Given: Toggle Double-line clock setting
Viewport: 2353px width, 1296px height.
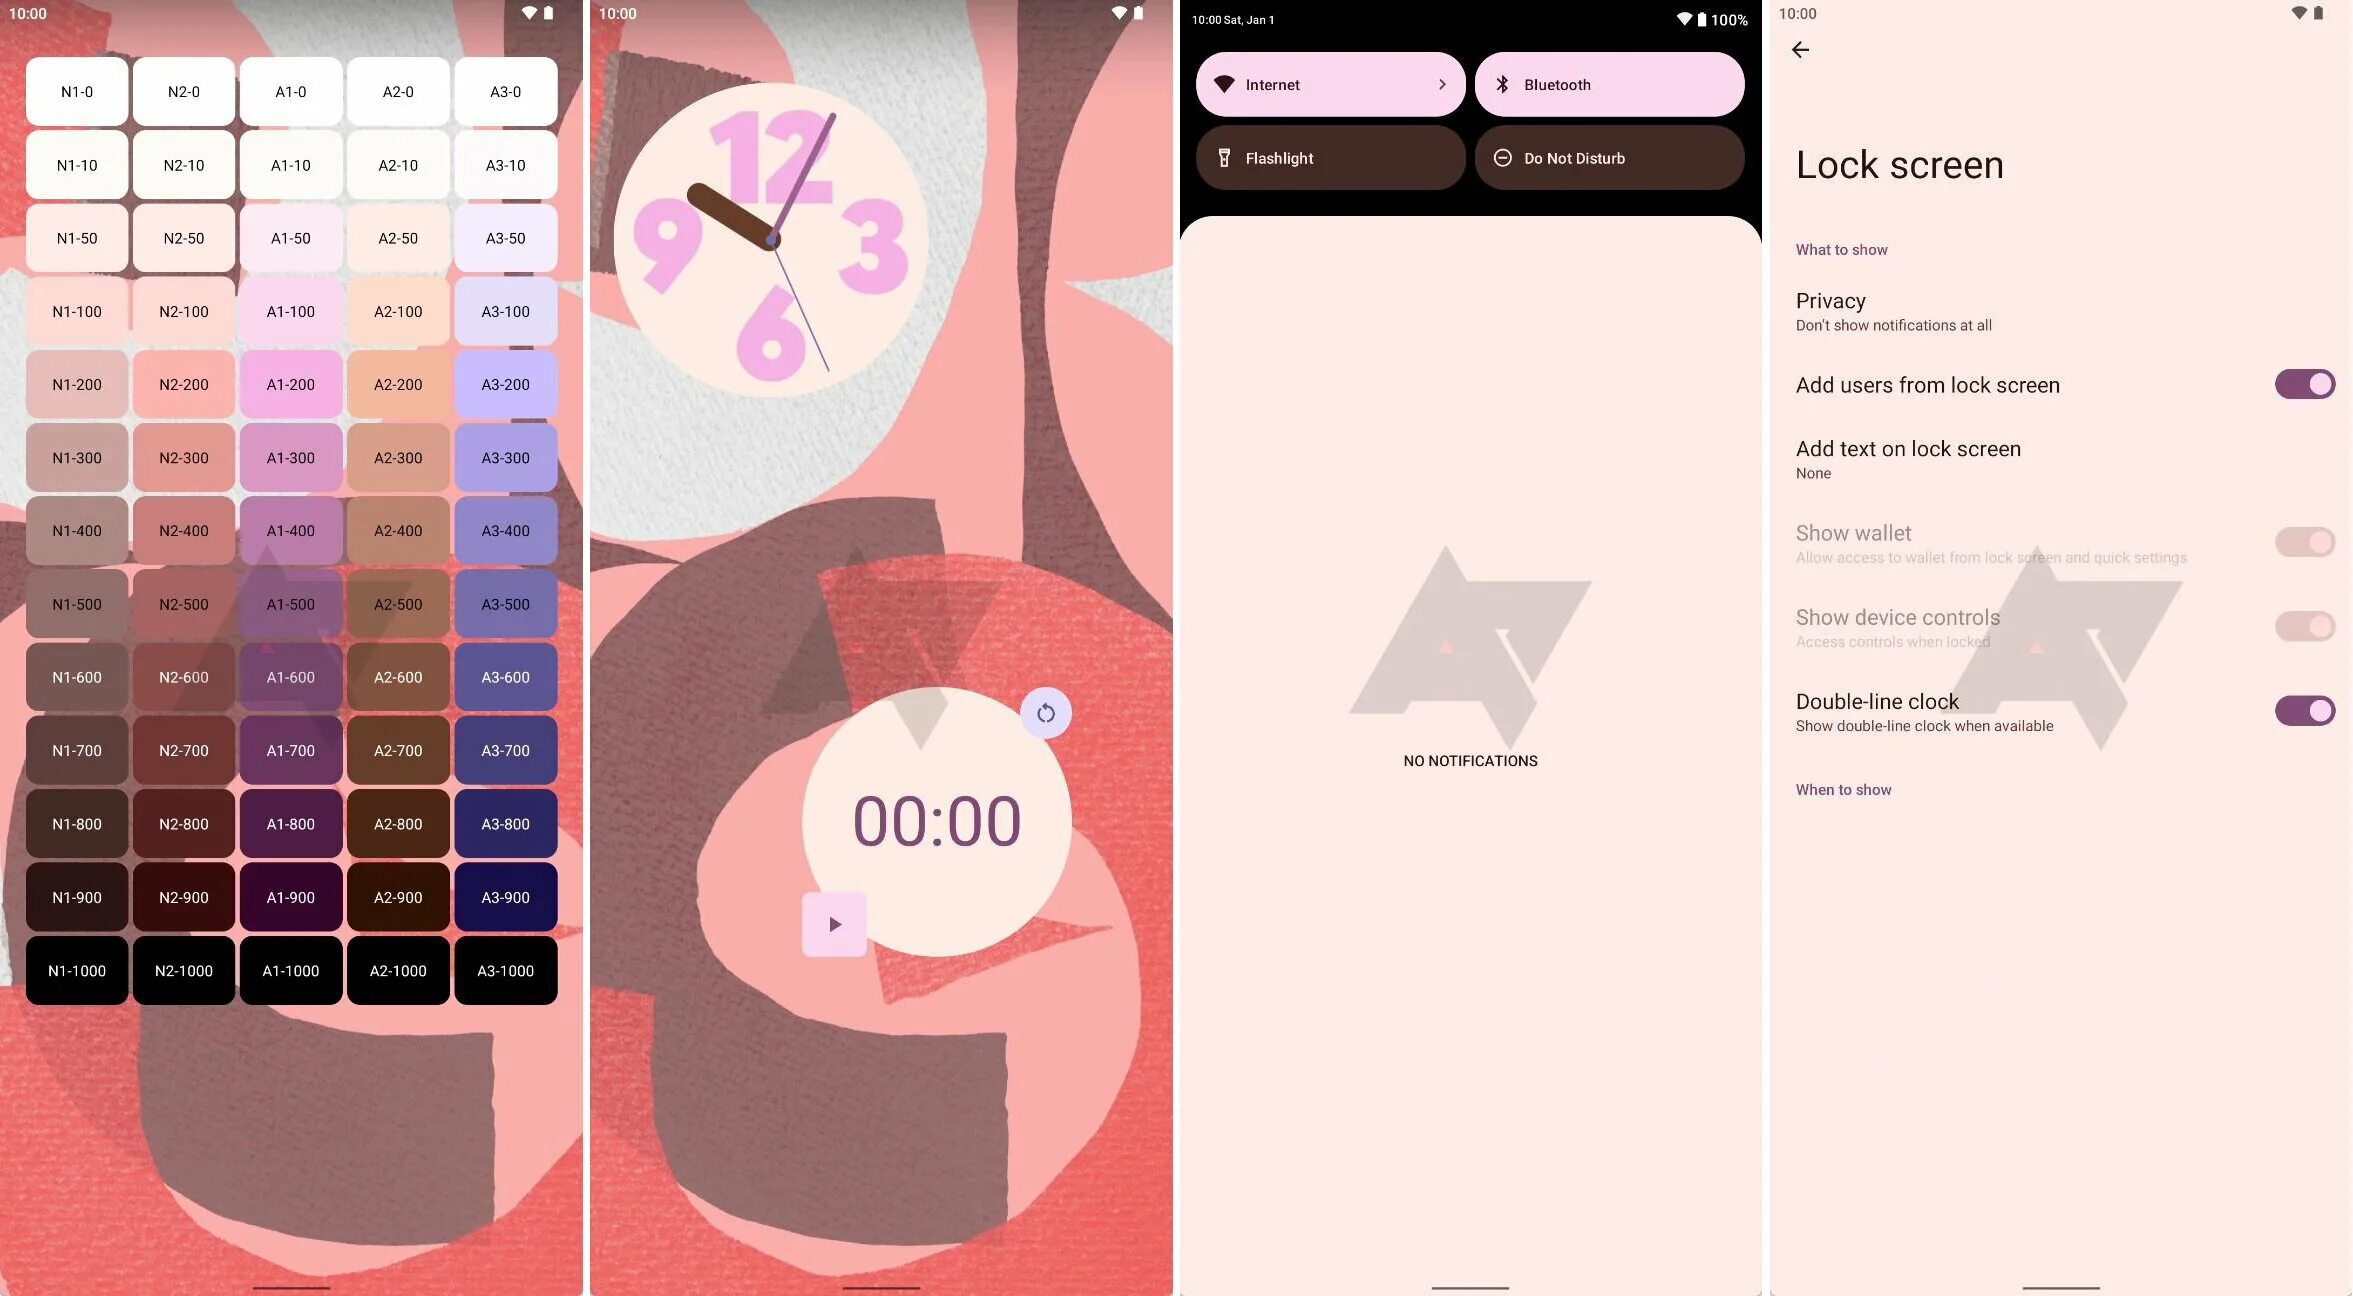Looking at the screenshot, I should [x=2305, y=710].
